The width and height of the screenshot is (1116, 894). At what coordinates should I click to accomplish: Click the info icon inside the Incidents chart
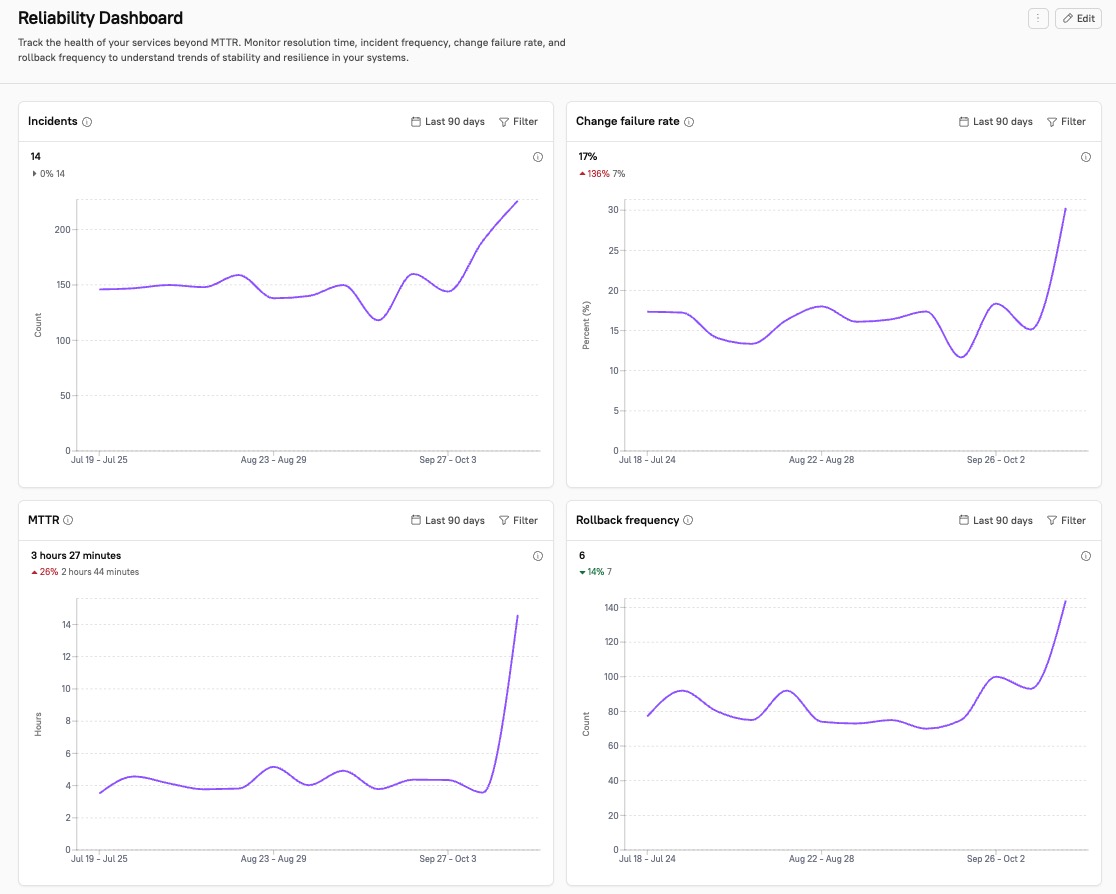click(537, 157)
